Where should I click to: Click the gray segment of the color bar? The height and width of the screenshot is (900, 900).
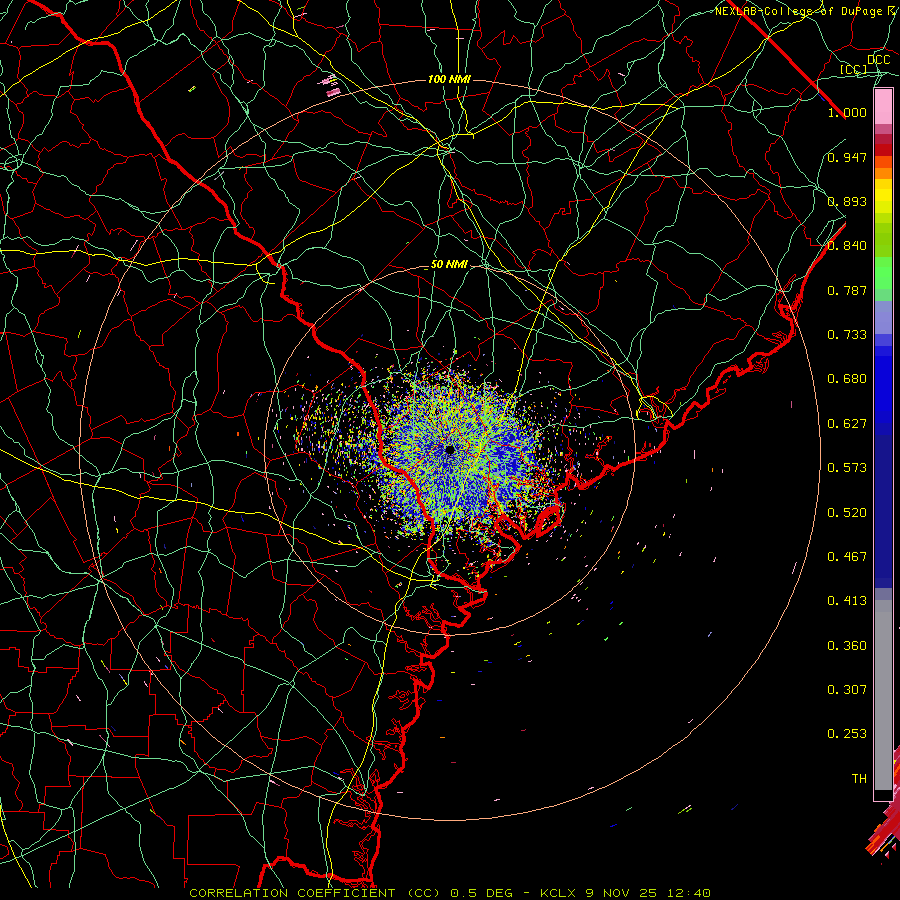pyautogui.click(x=883, y=695)
